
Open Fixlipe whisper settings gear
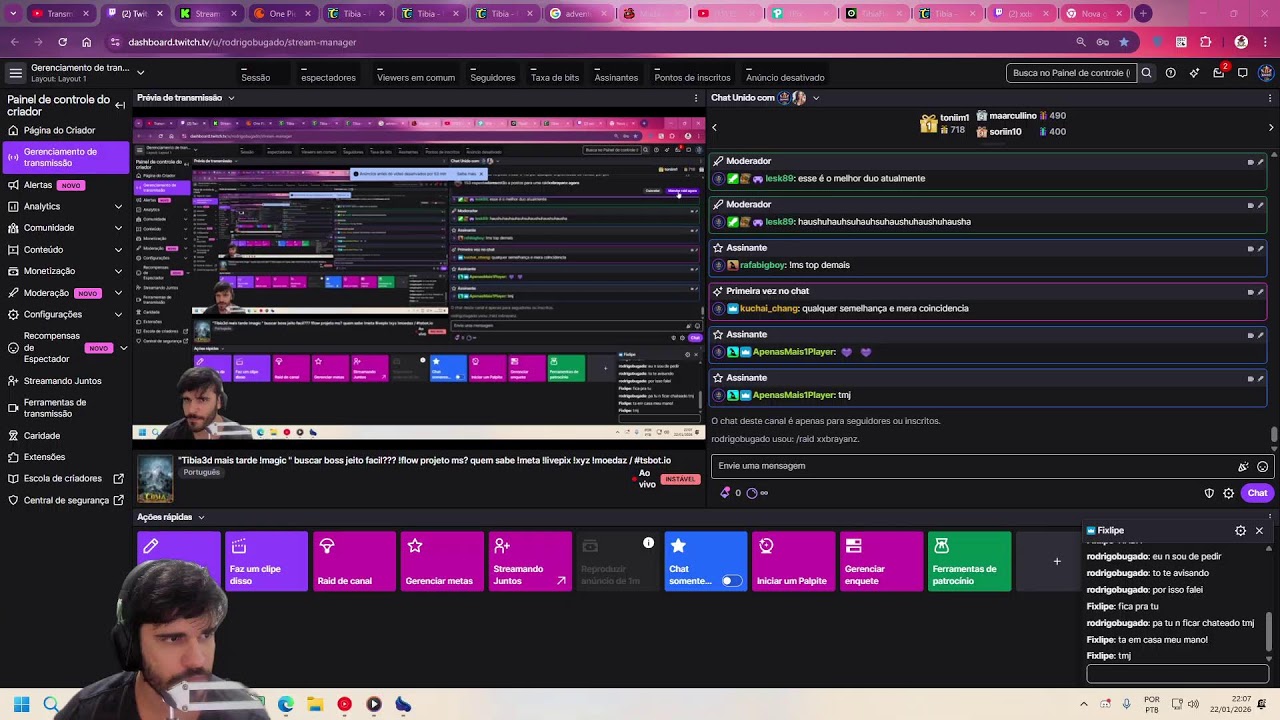coord(1241,531)
